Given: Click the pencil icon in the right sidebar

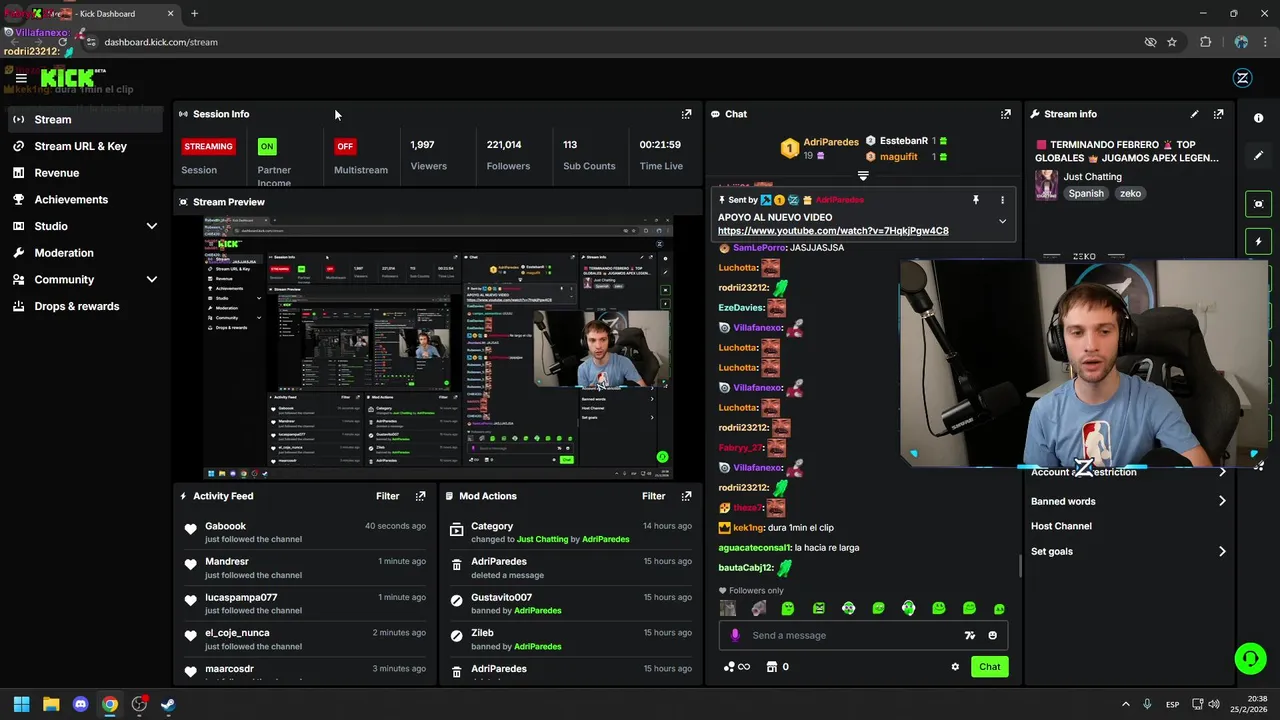Looking at the screenshot, I should click(1258, 156).
